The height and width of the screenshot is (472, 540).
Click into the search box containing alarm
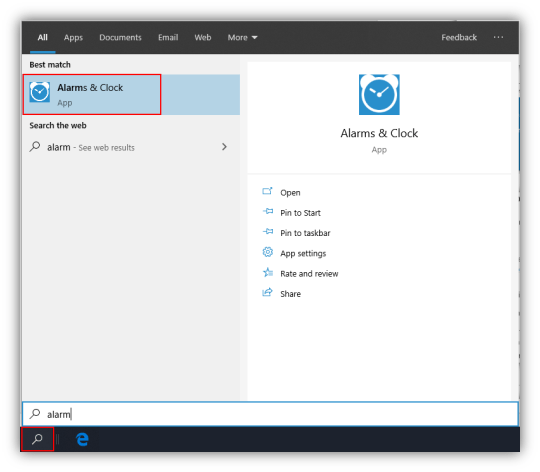270,414
